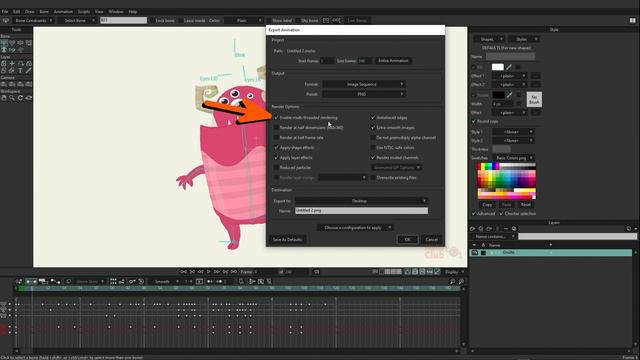Select the Transform Layer tool

4,64
